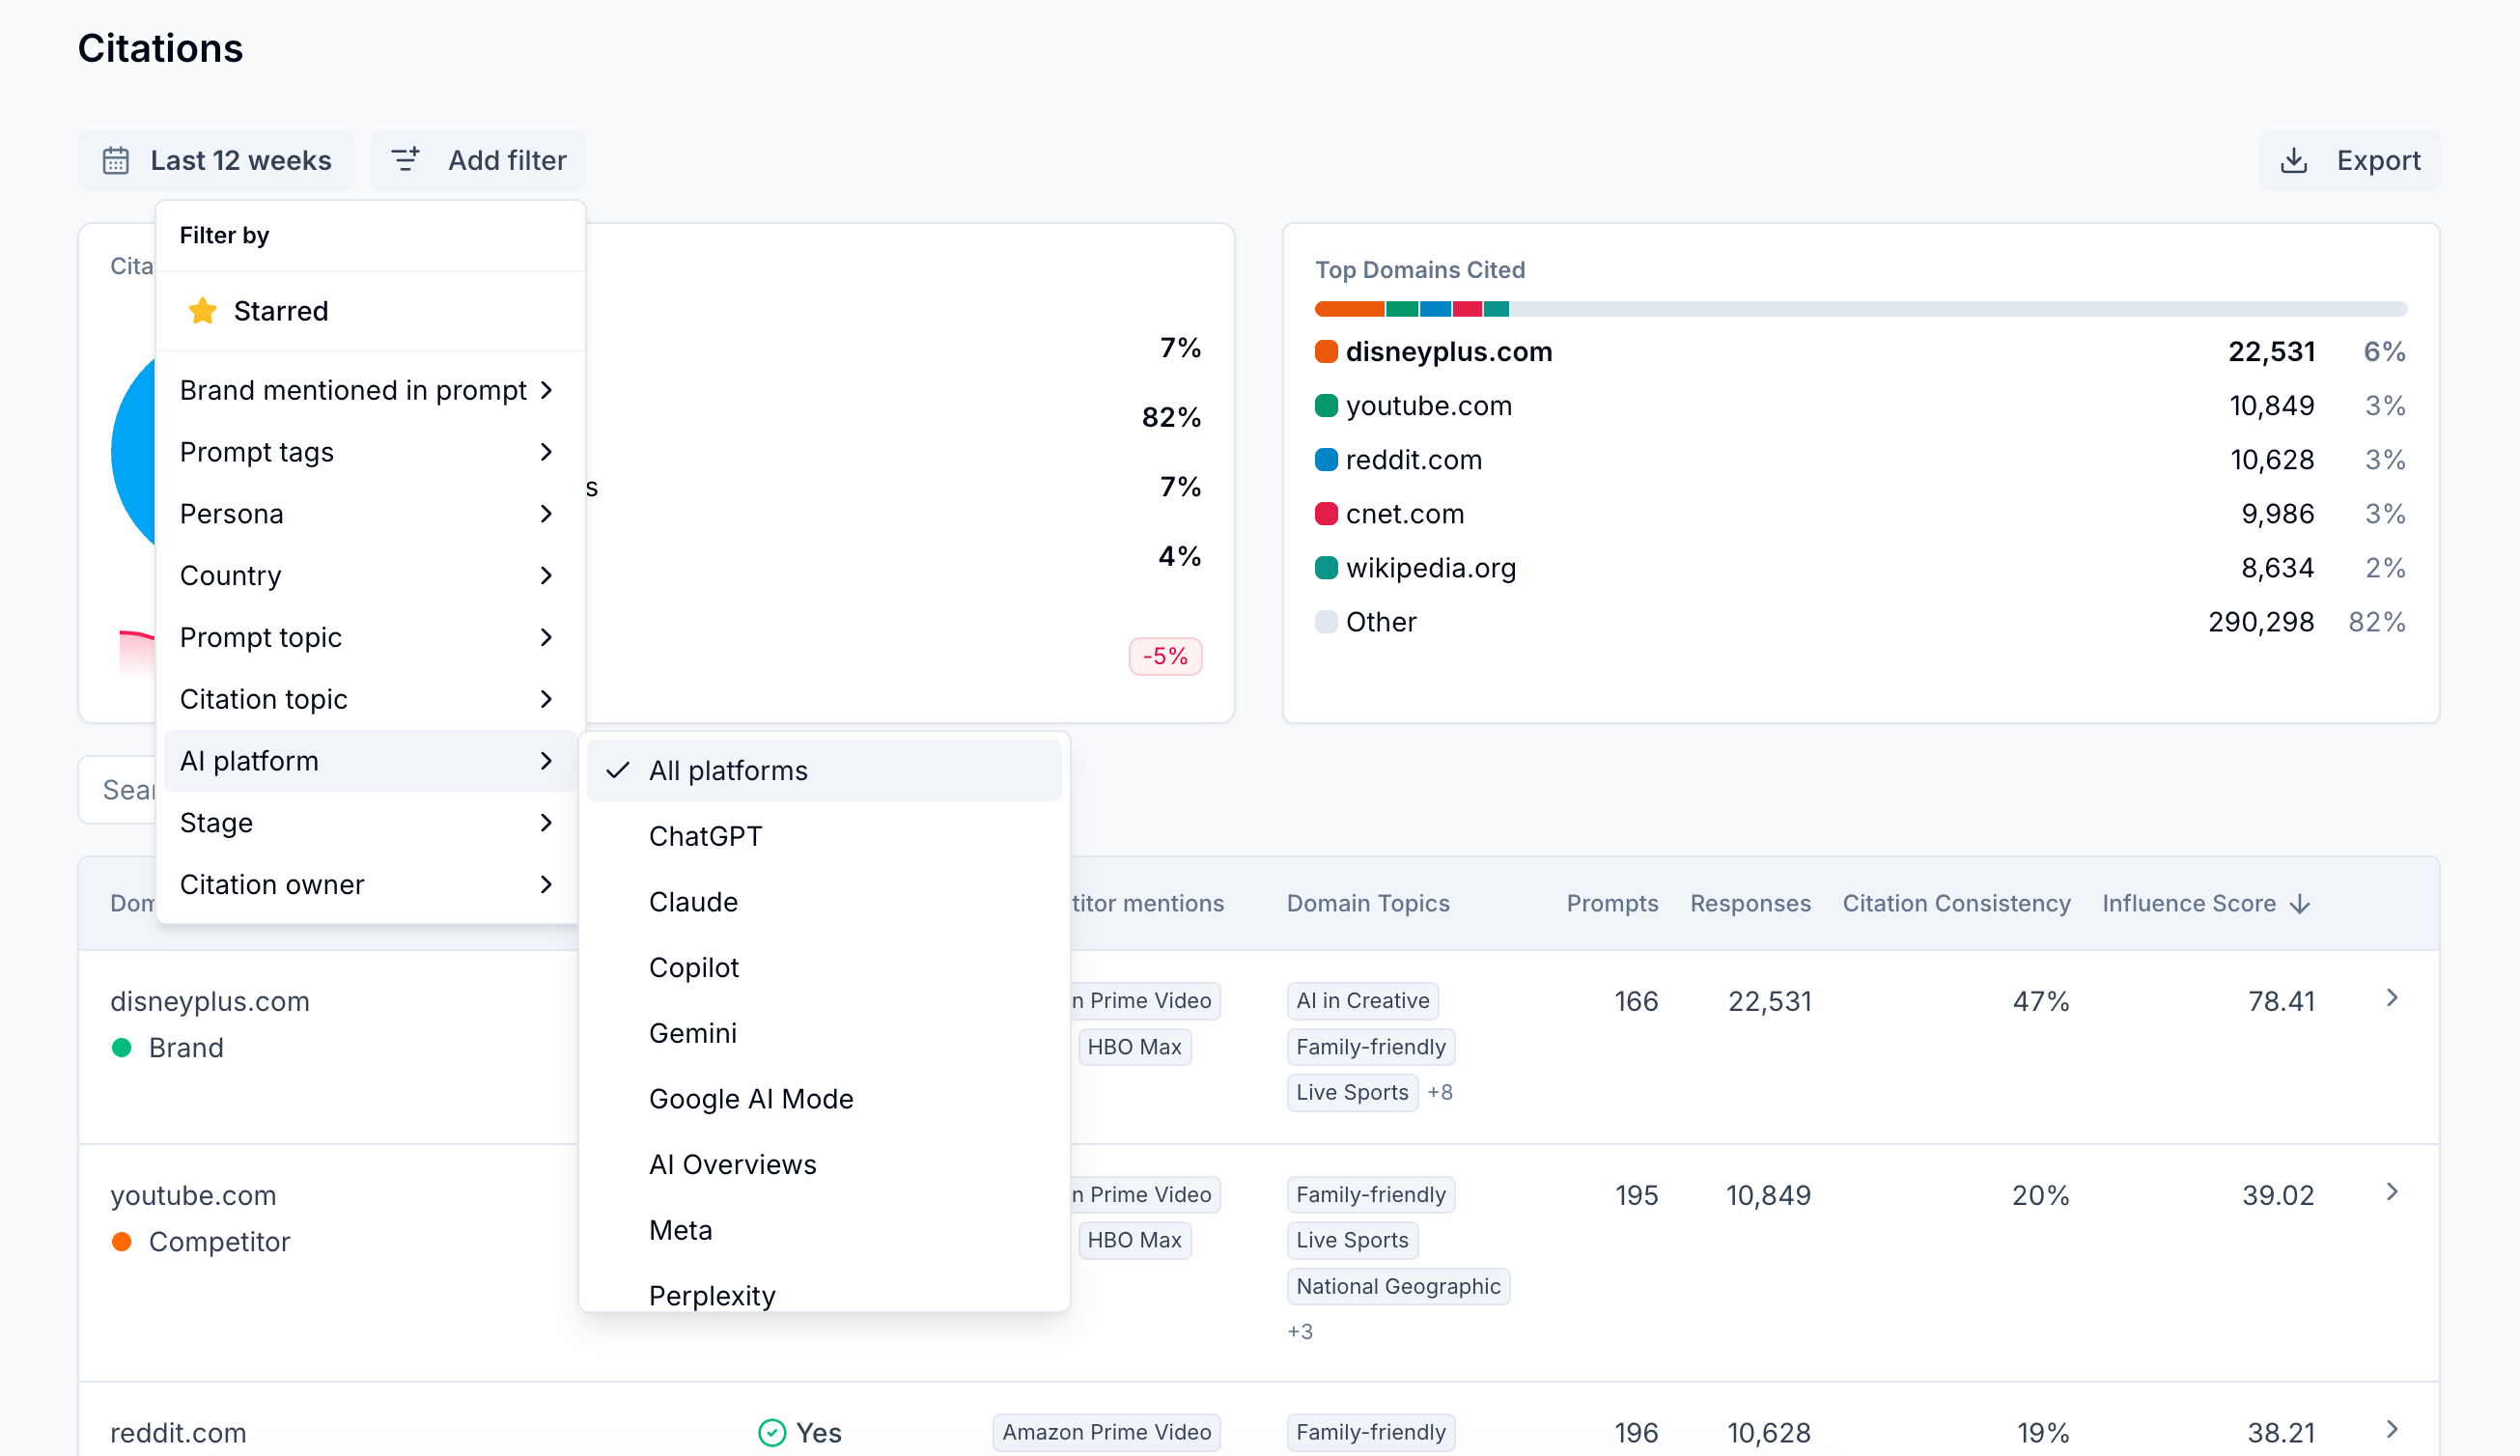Select Google AI Mode in platform list
Viewport: 2520px width, 1456px height.
(x=750, y=1099)
